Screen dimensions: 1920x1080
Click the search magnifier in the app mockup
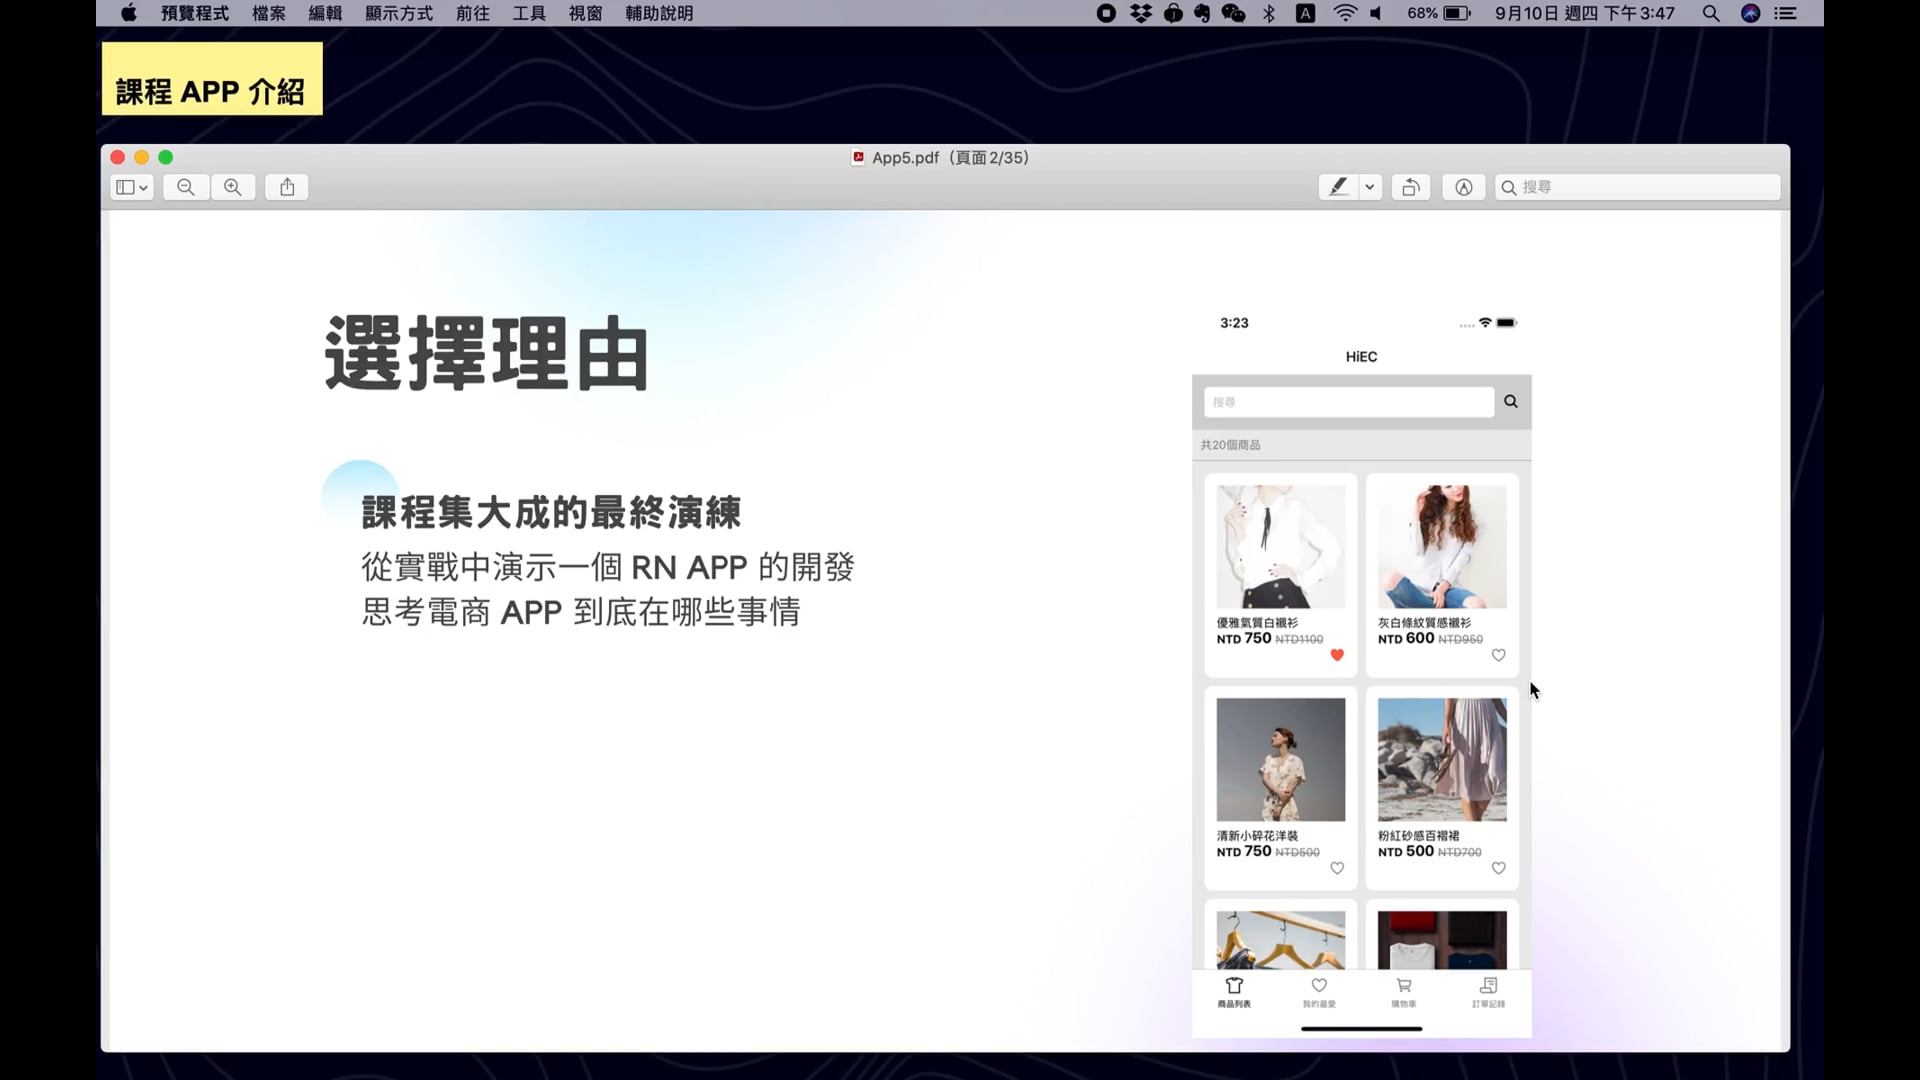[x=1510, y=401]
